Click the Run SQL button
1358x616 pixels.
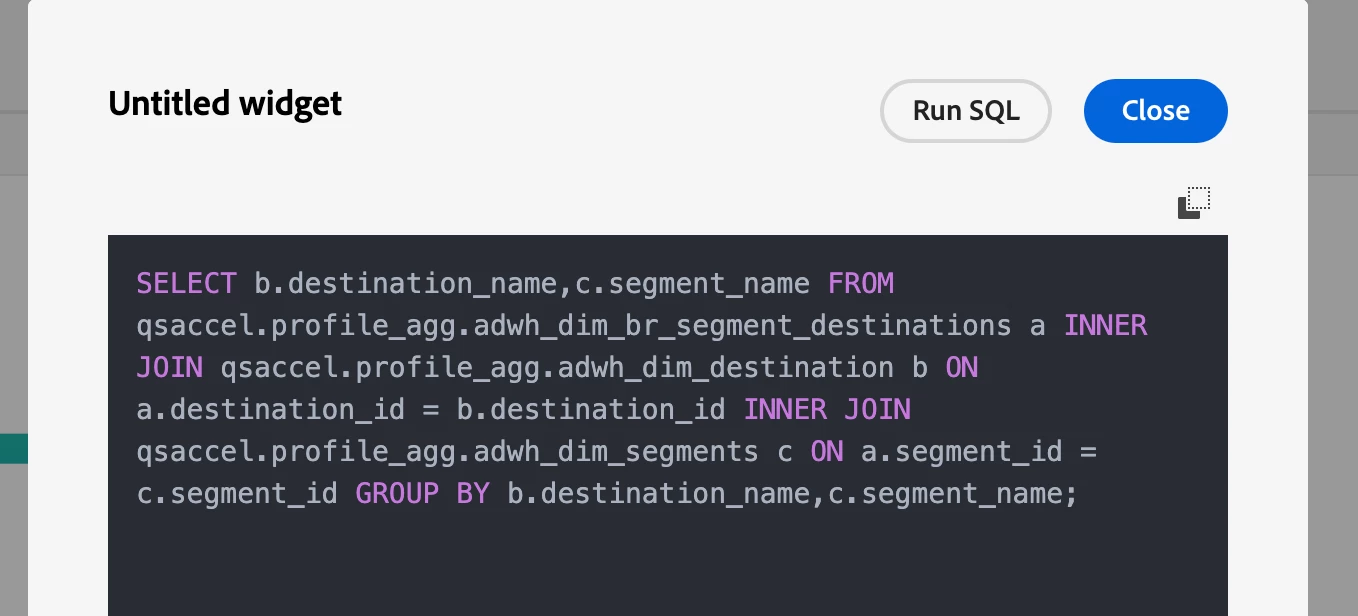click(x=965, y=111)
